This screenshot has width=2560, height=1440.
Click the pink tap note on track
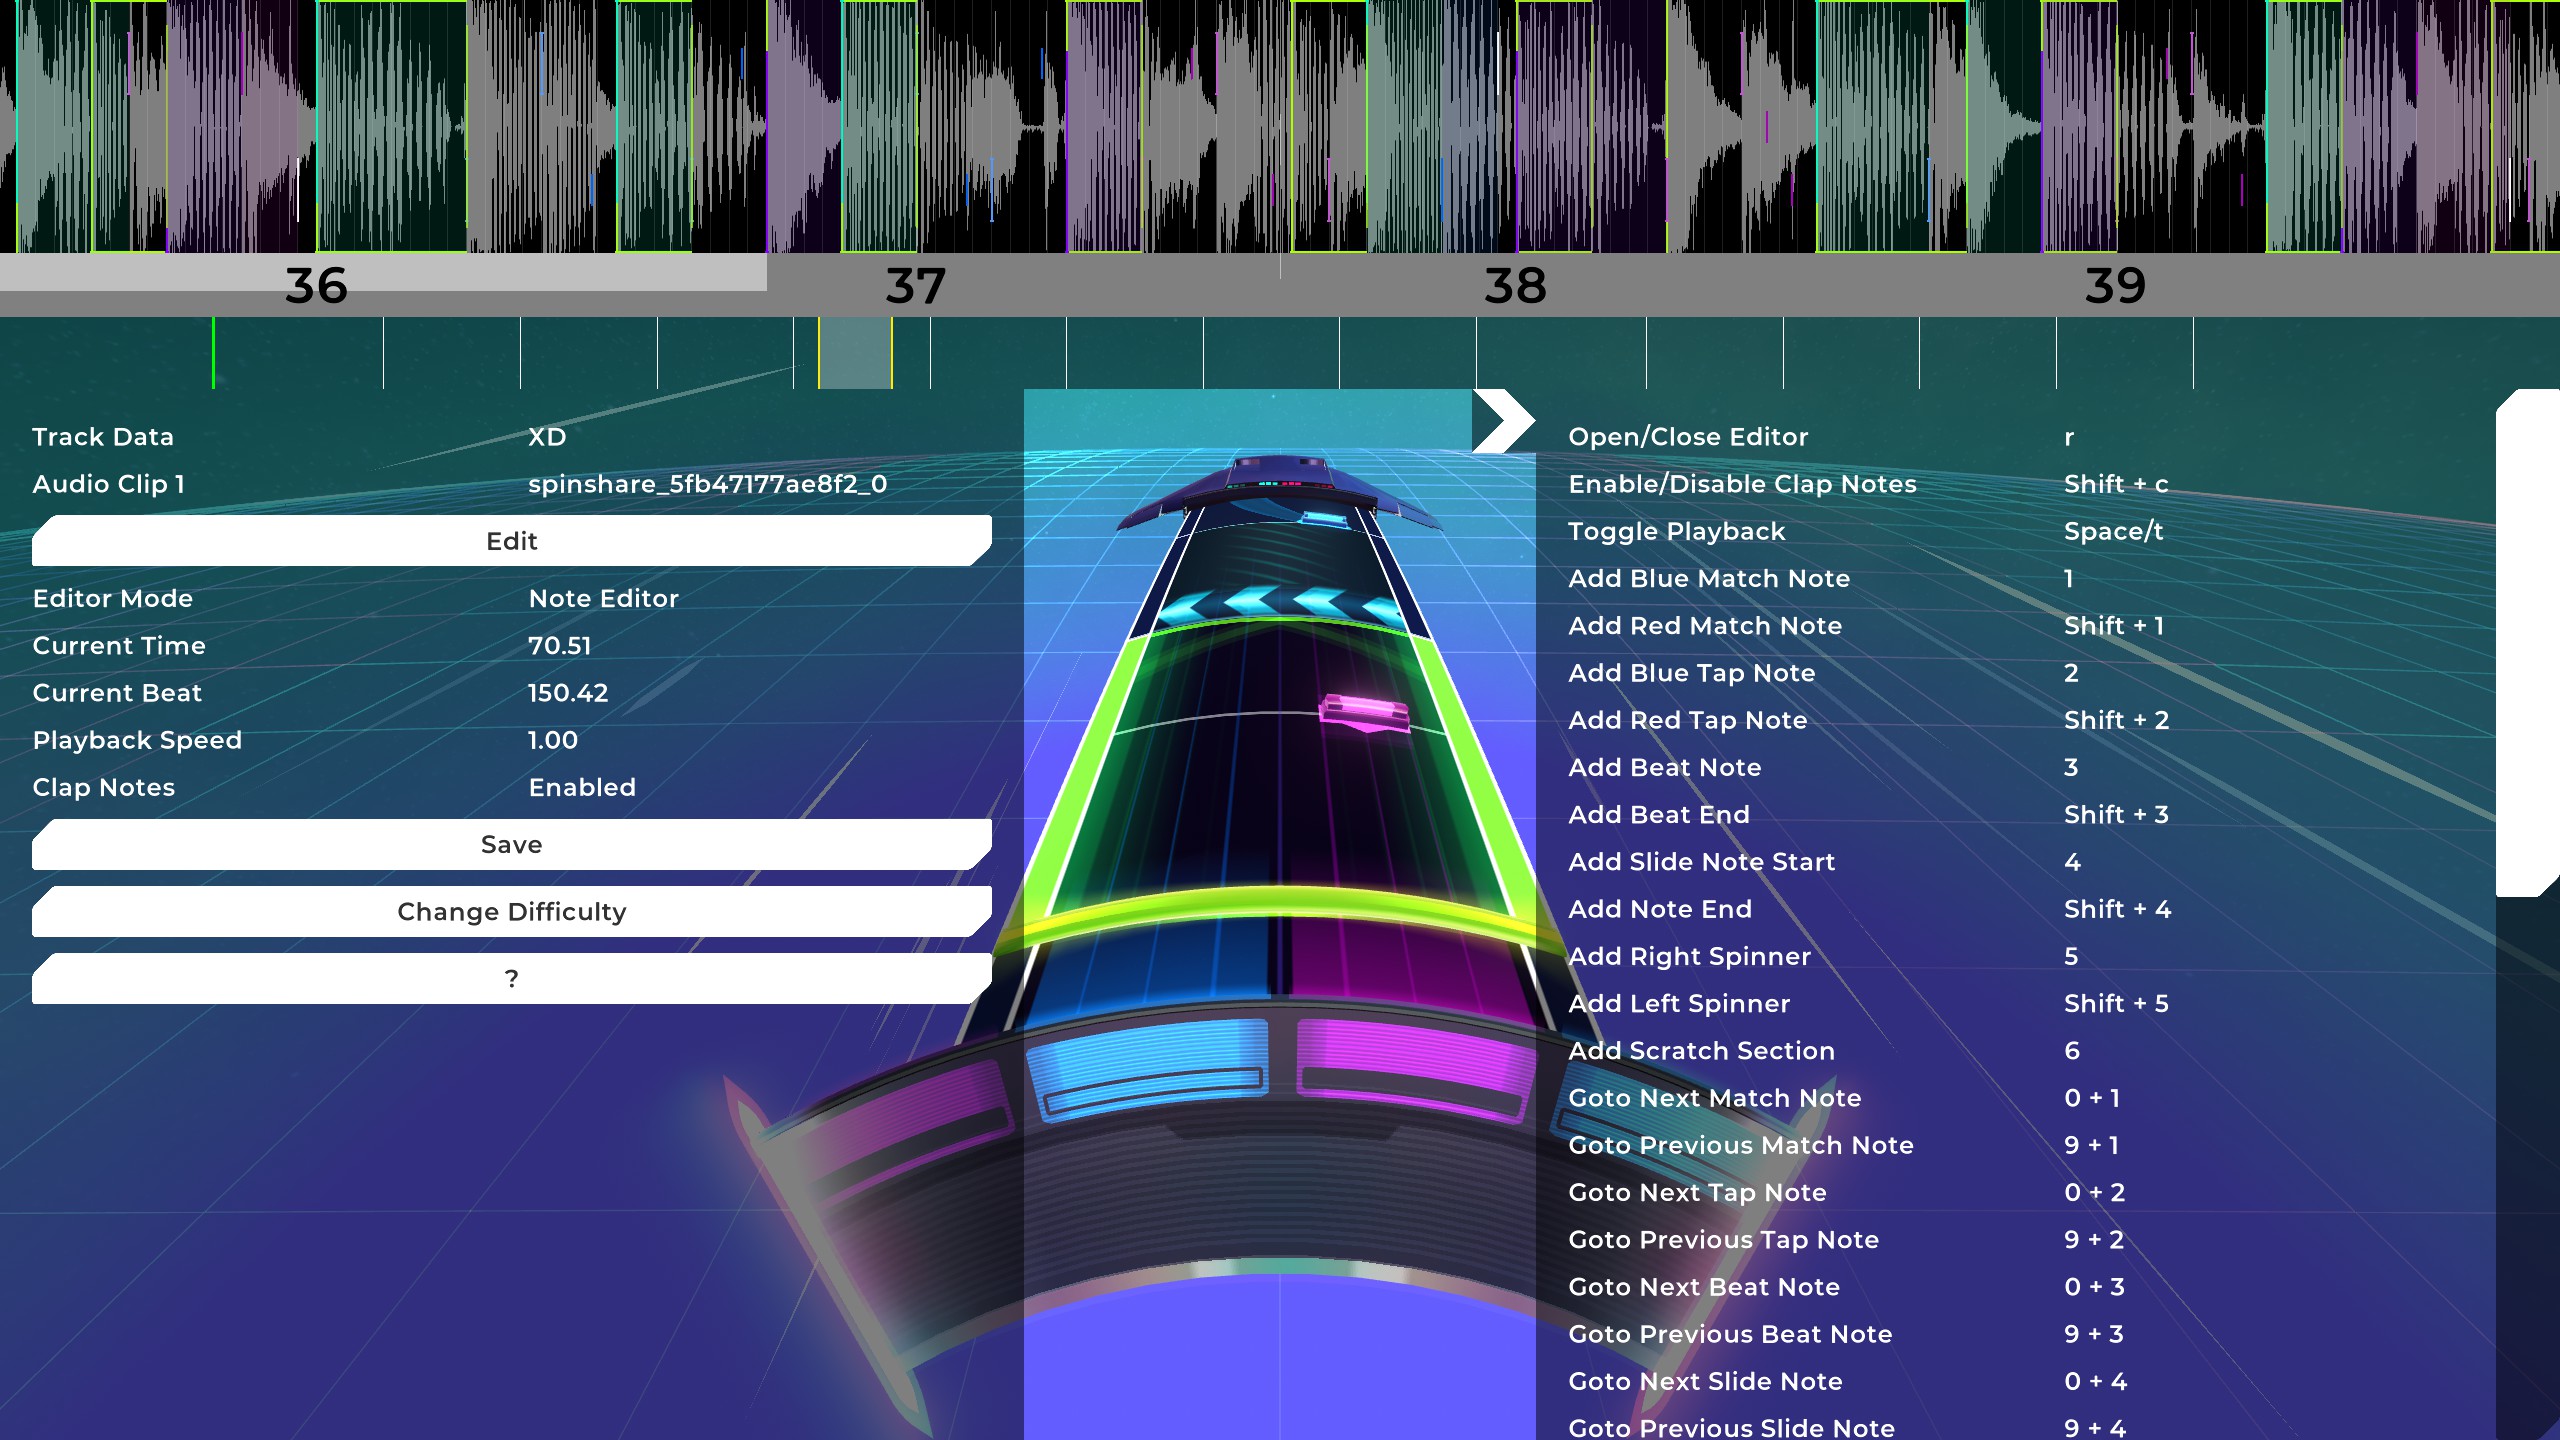coord(1364,714)
